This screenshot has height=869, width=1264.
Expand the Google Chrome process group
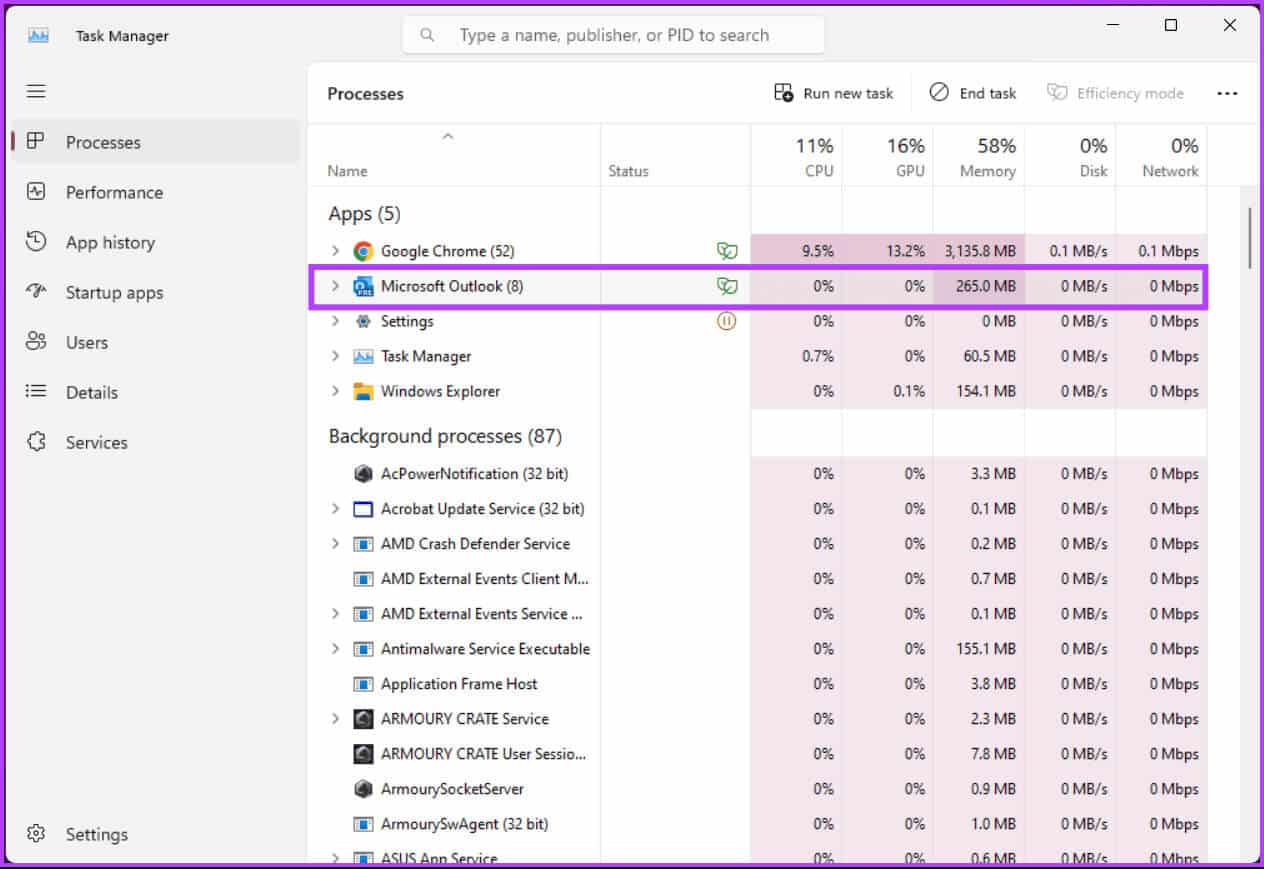(335, 251)
